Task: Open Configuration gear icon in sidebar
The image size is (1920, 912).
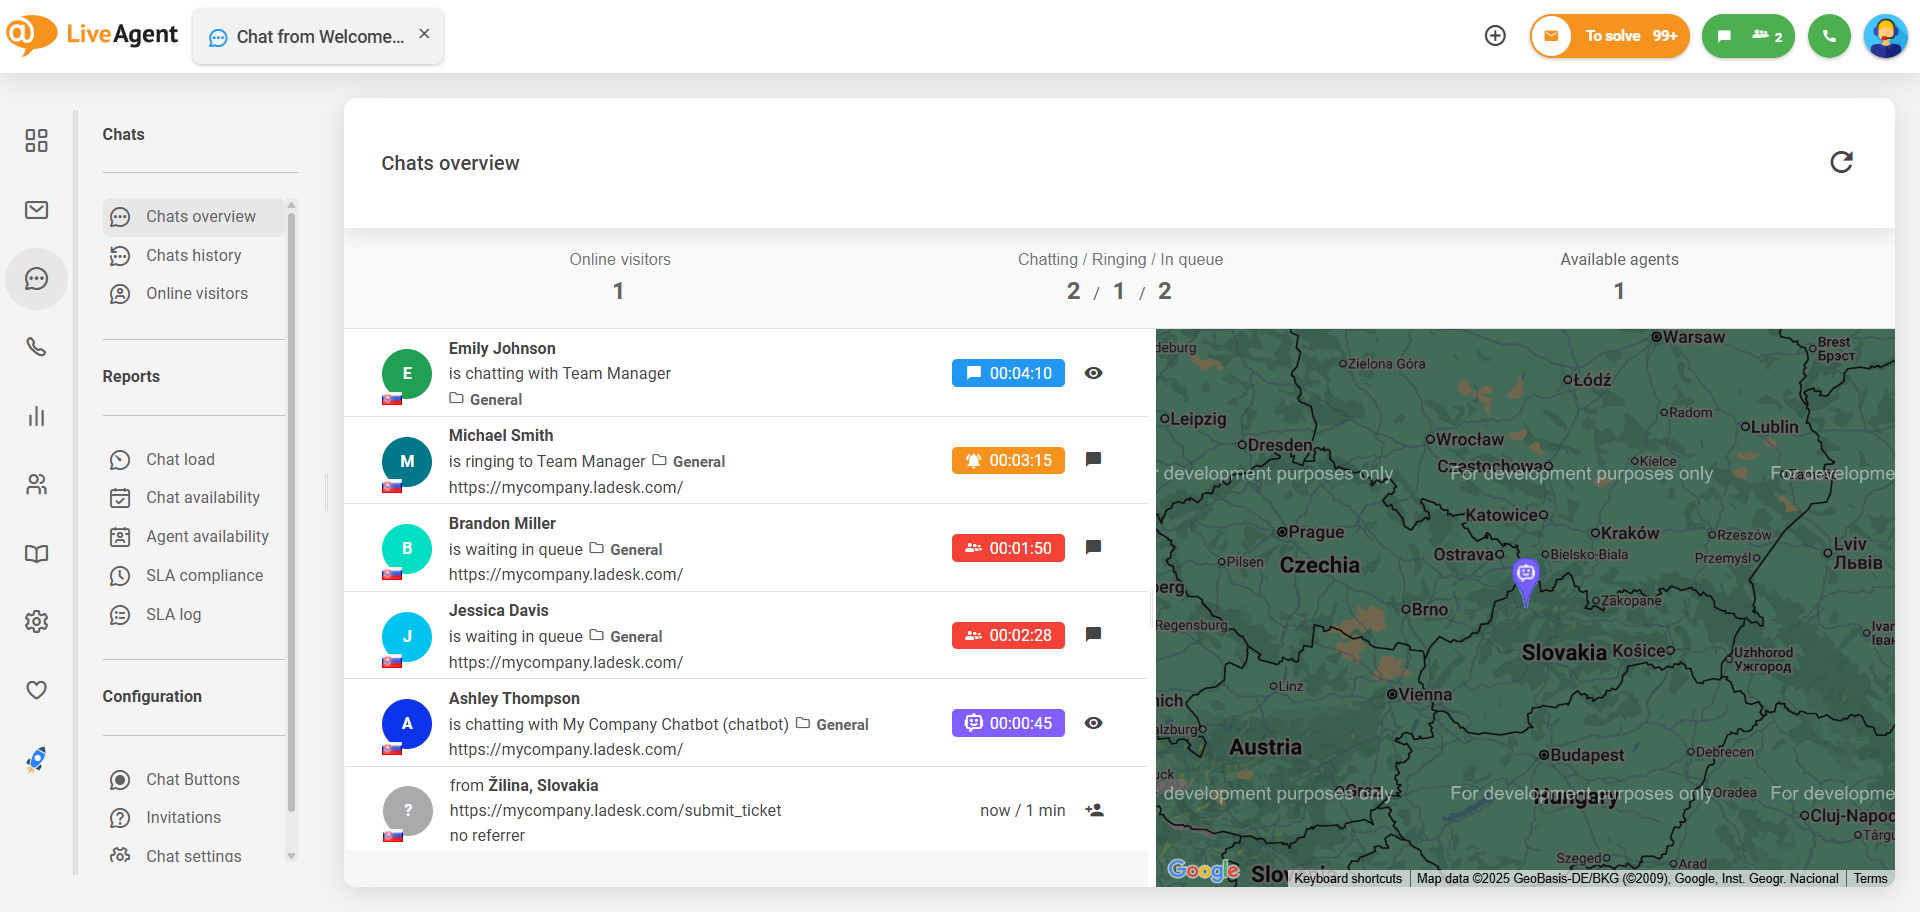Action: pyautogui.click(x=37, y=622)
